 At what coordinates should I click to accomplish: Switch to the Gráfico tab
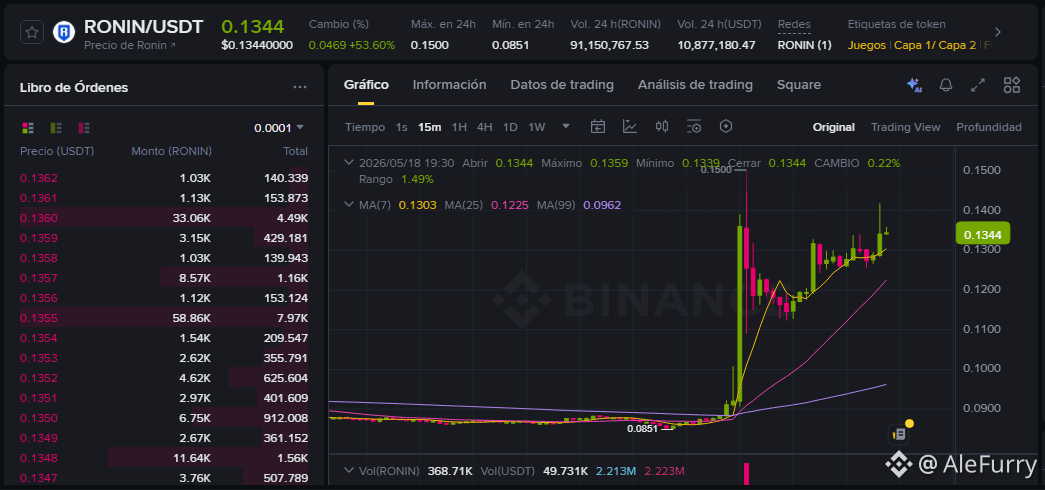click(x=366, y=85)
